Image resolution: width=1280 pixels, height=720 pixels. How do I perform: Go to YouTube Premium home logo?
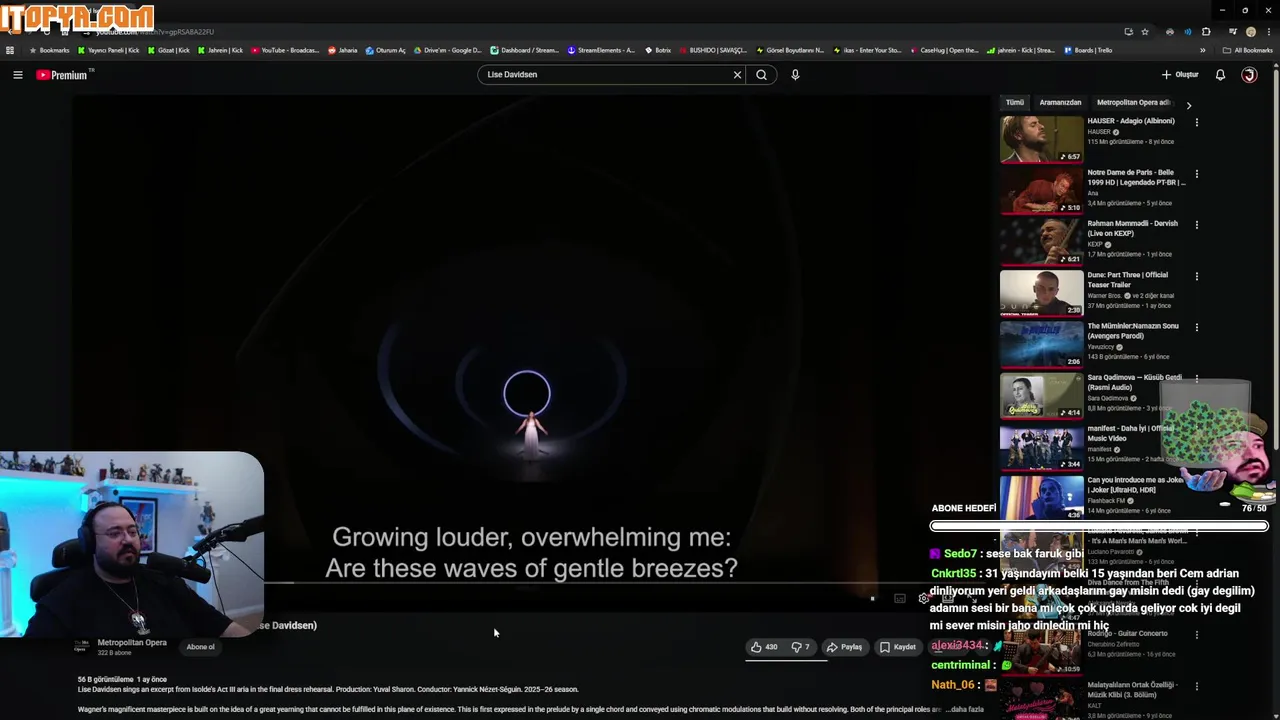64,75
